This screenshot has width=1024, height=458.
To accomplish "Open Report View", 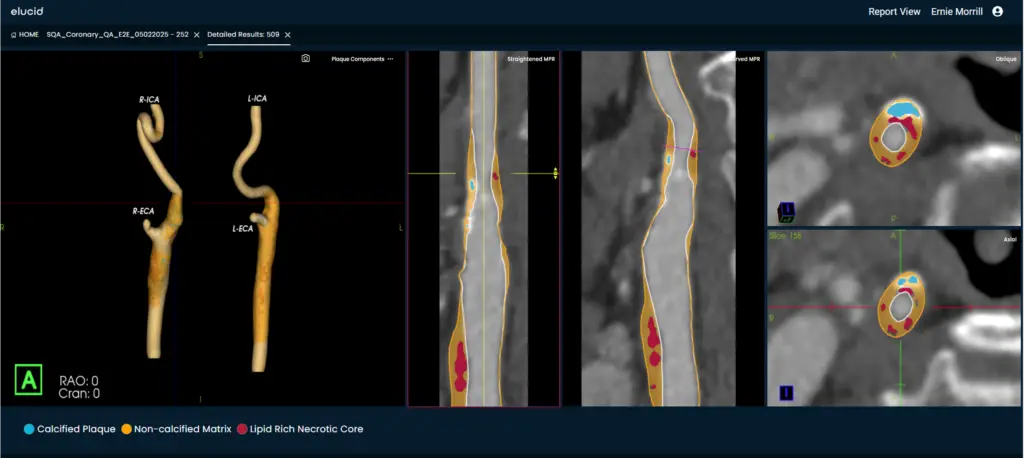I will pos(894,12).
